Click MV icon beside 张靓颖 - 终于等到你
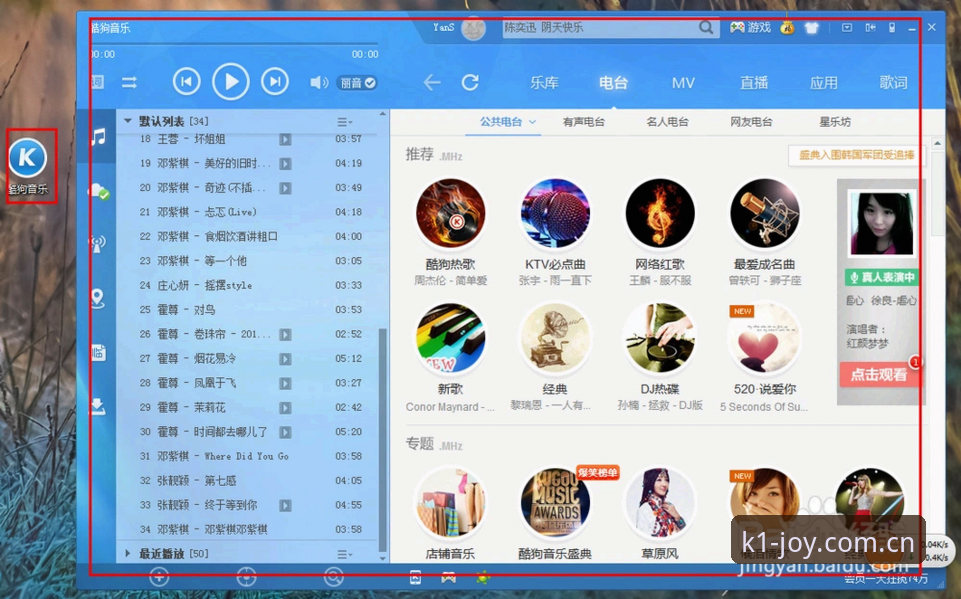 [285, 505]
